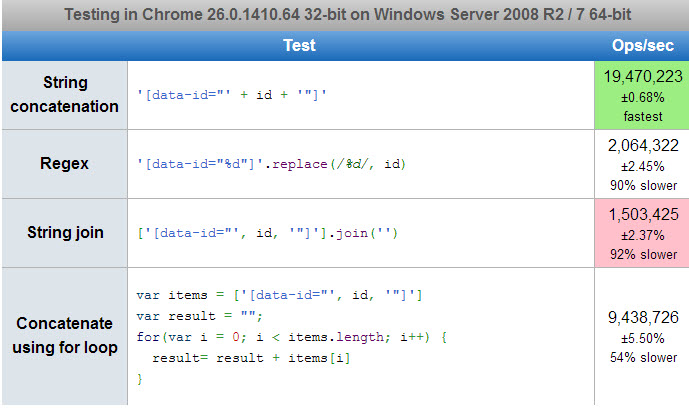Click the Test column header
Screen dimensions: 689x409
299,45
